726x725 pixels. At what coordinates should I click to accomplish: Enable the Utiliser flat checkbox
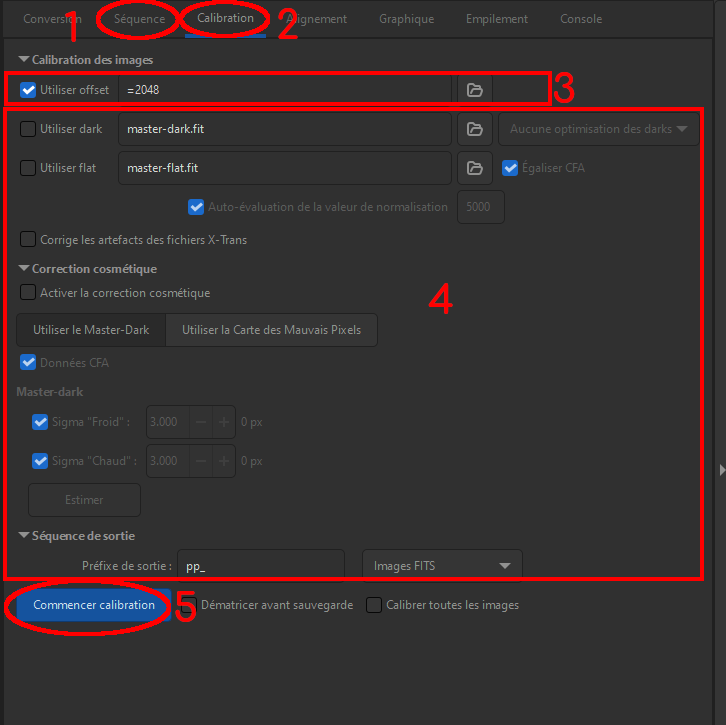[x=28, y=168]
